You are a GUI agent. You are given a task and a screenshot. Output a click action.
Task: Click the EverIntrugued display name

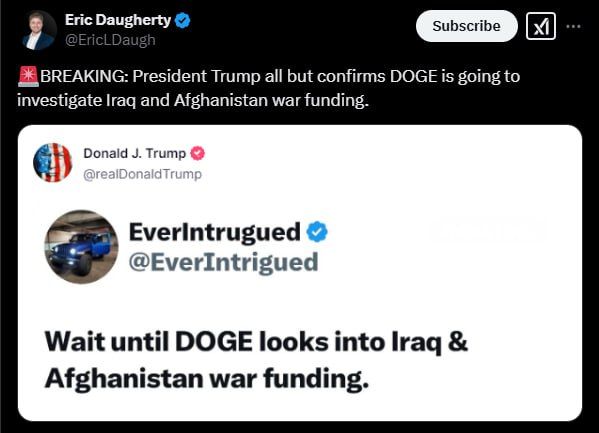point(215,232)
